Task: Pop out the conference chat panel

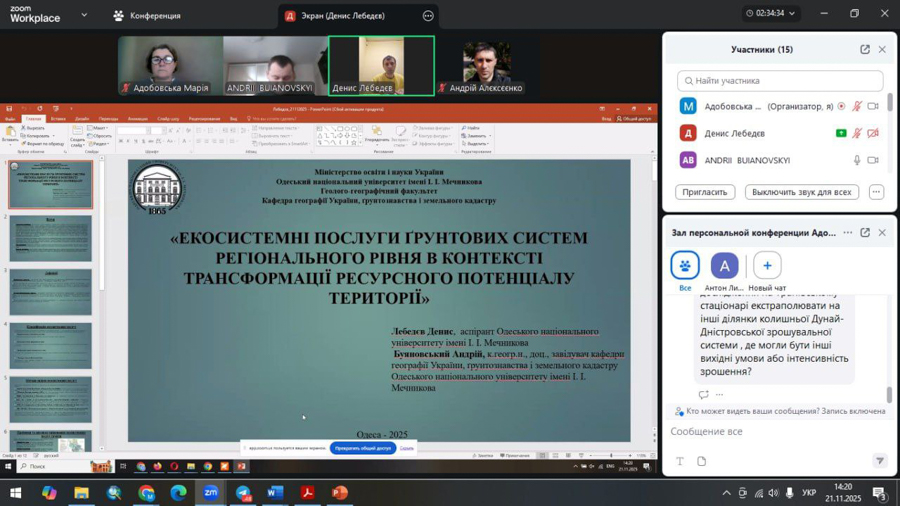Action: click(865, 233)
